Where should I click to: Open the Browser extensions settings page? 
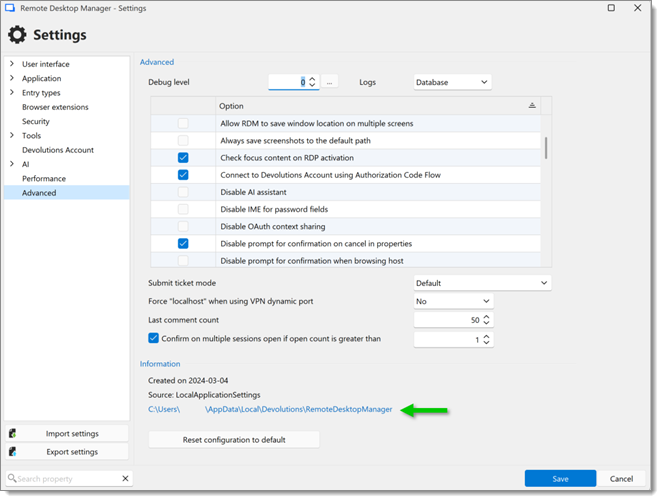(x=55, y=107)
